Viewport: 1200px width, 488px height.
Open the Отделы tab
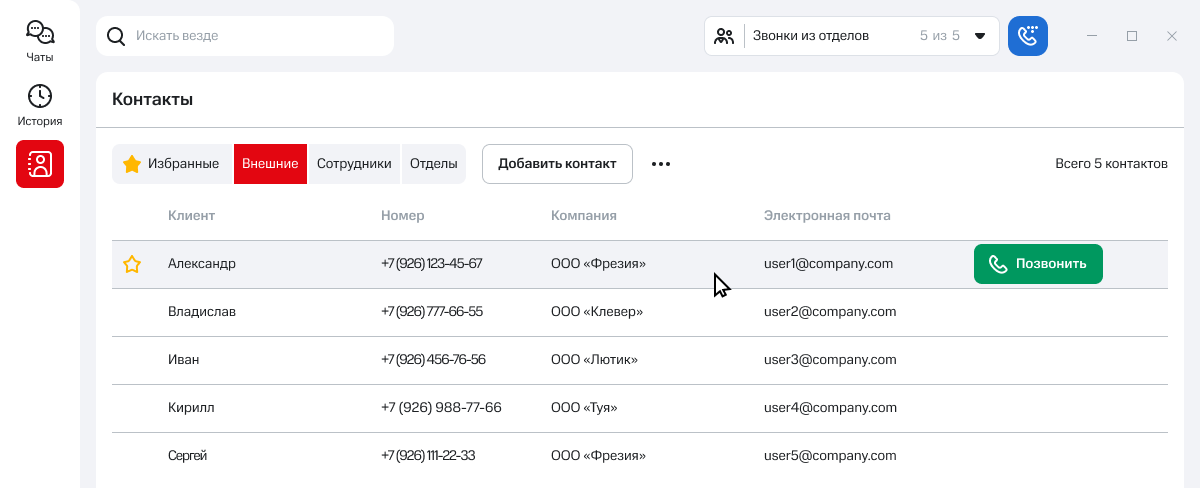click(x=434, y=164)
